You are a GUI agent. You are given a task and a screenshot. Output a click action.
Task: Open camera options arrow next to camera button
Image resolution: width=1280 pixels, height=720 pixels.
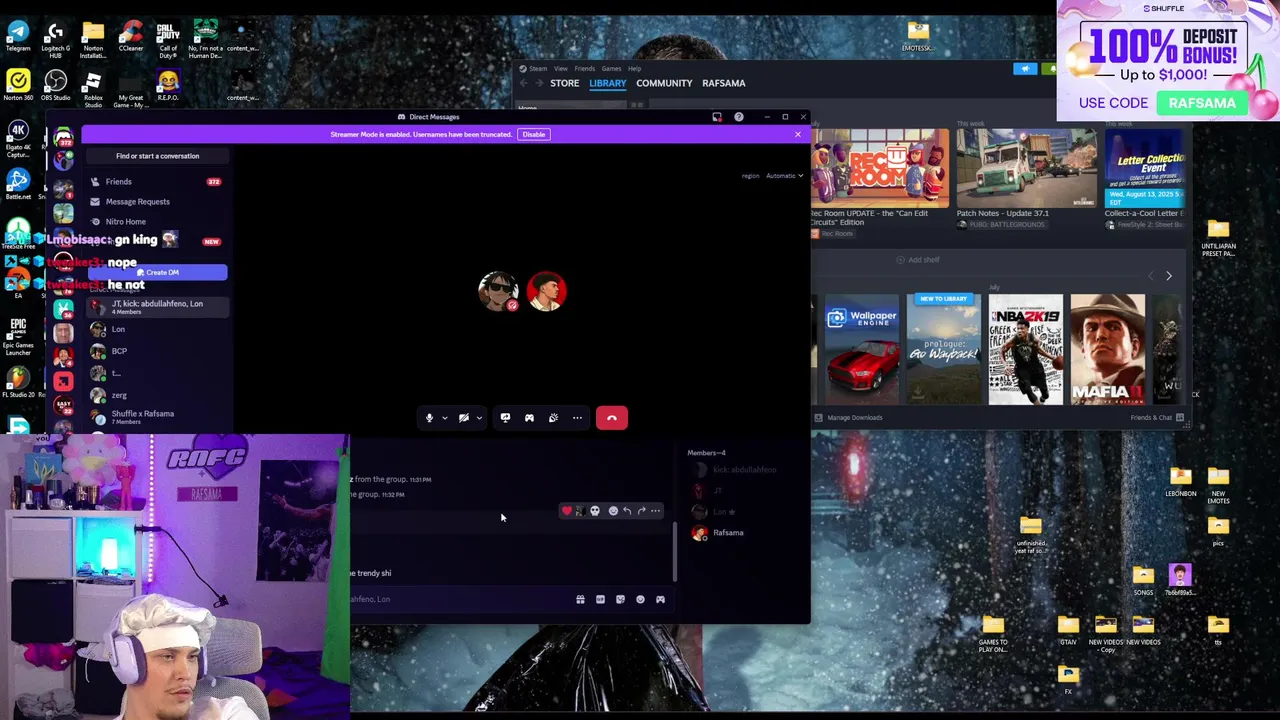coord(479,418)
